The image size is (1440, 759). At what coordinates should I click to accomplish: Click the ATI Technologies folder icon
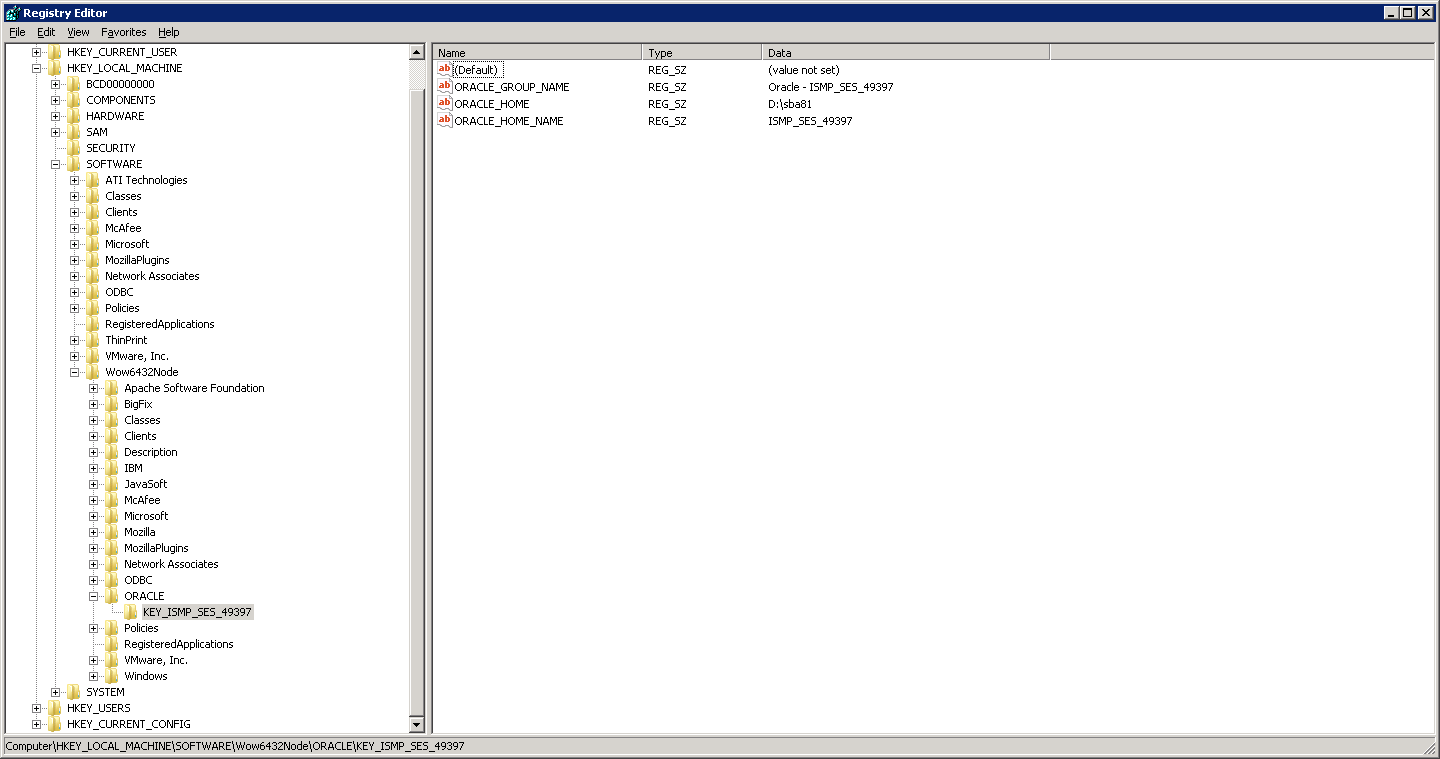coord(93,180)
